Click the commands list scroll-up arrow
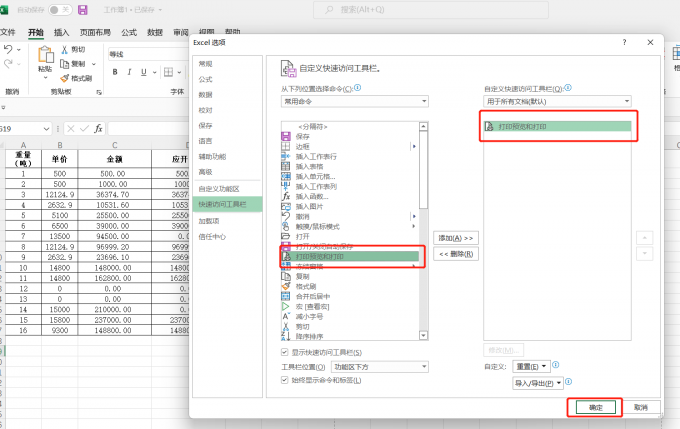The width and height of the screenshot is (680, 429). [x=424, y=126]
